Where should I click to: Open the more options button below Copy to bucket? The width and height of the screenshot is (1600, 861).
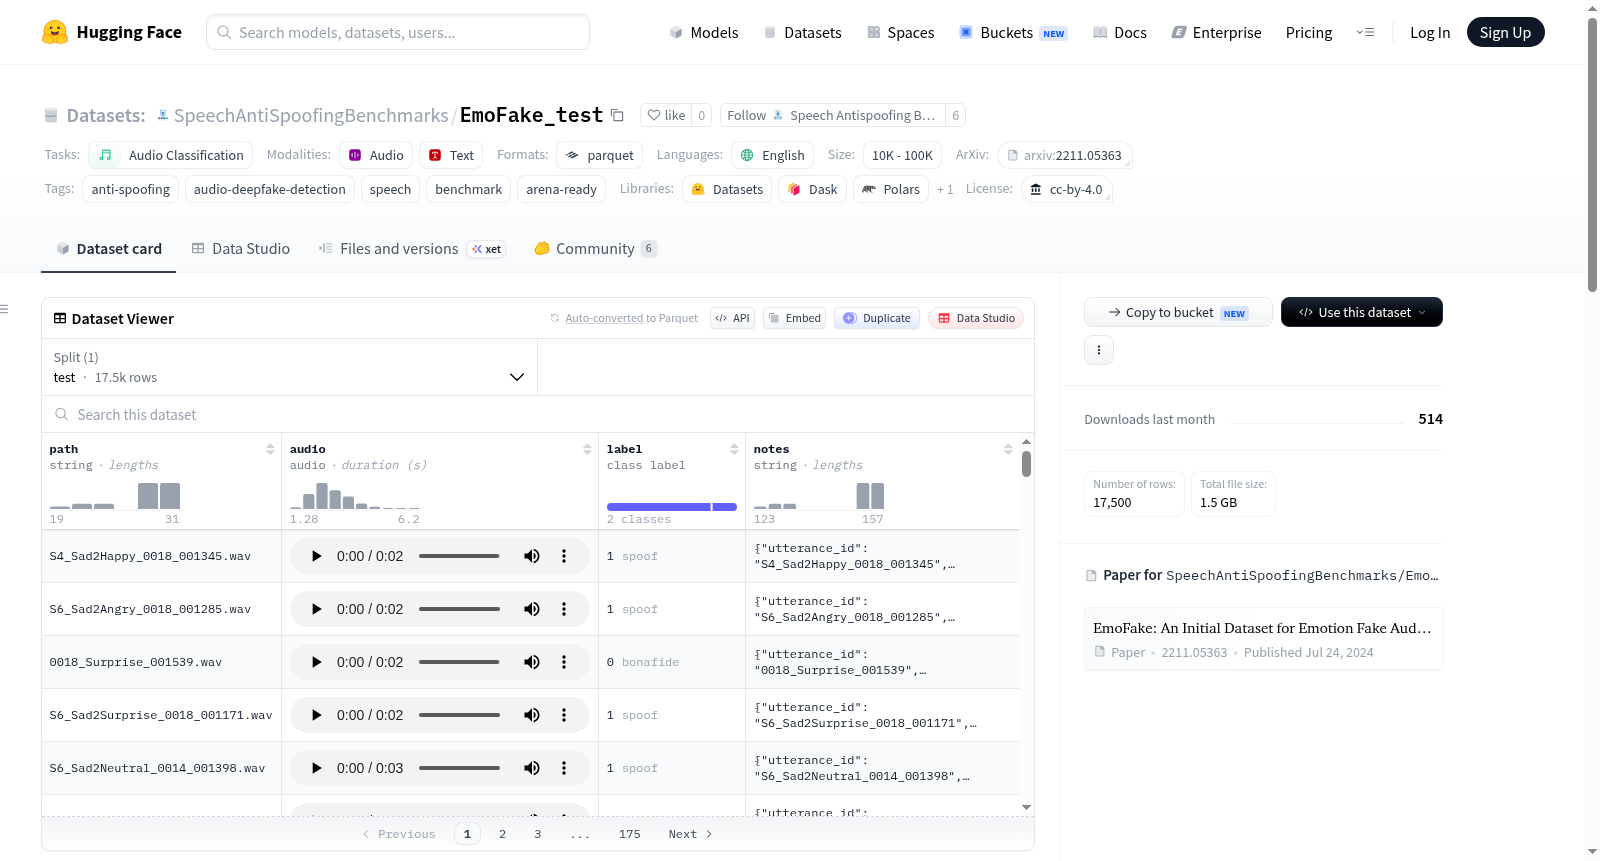coord(1099,350)
